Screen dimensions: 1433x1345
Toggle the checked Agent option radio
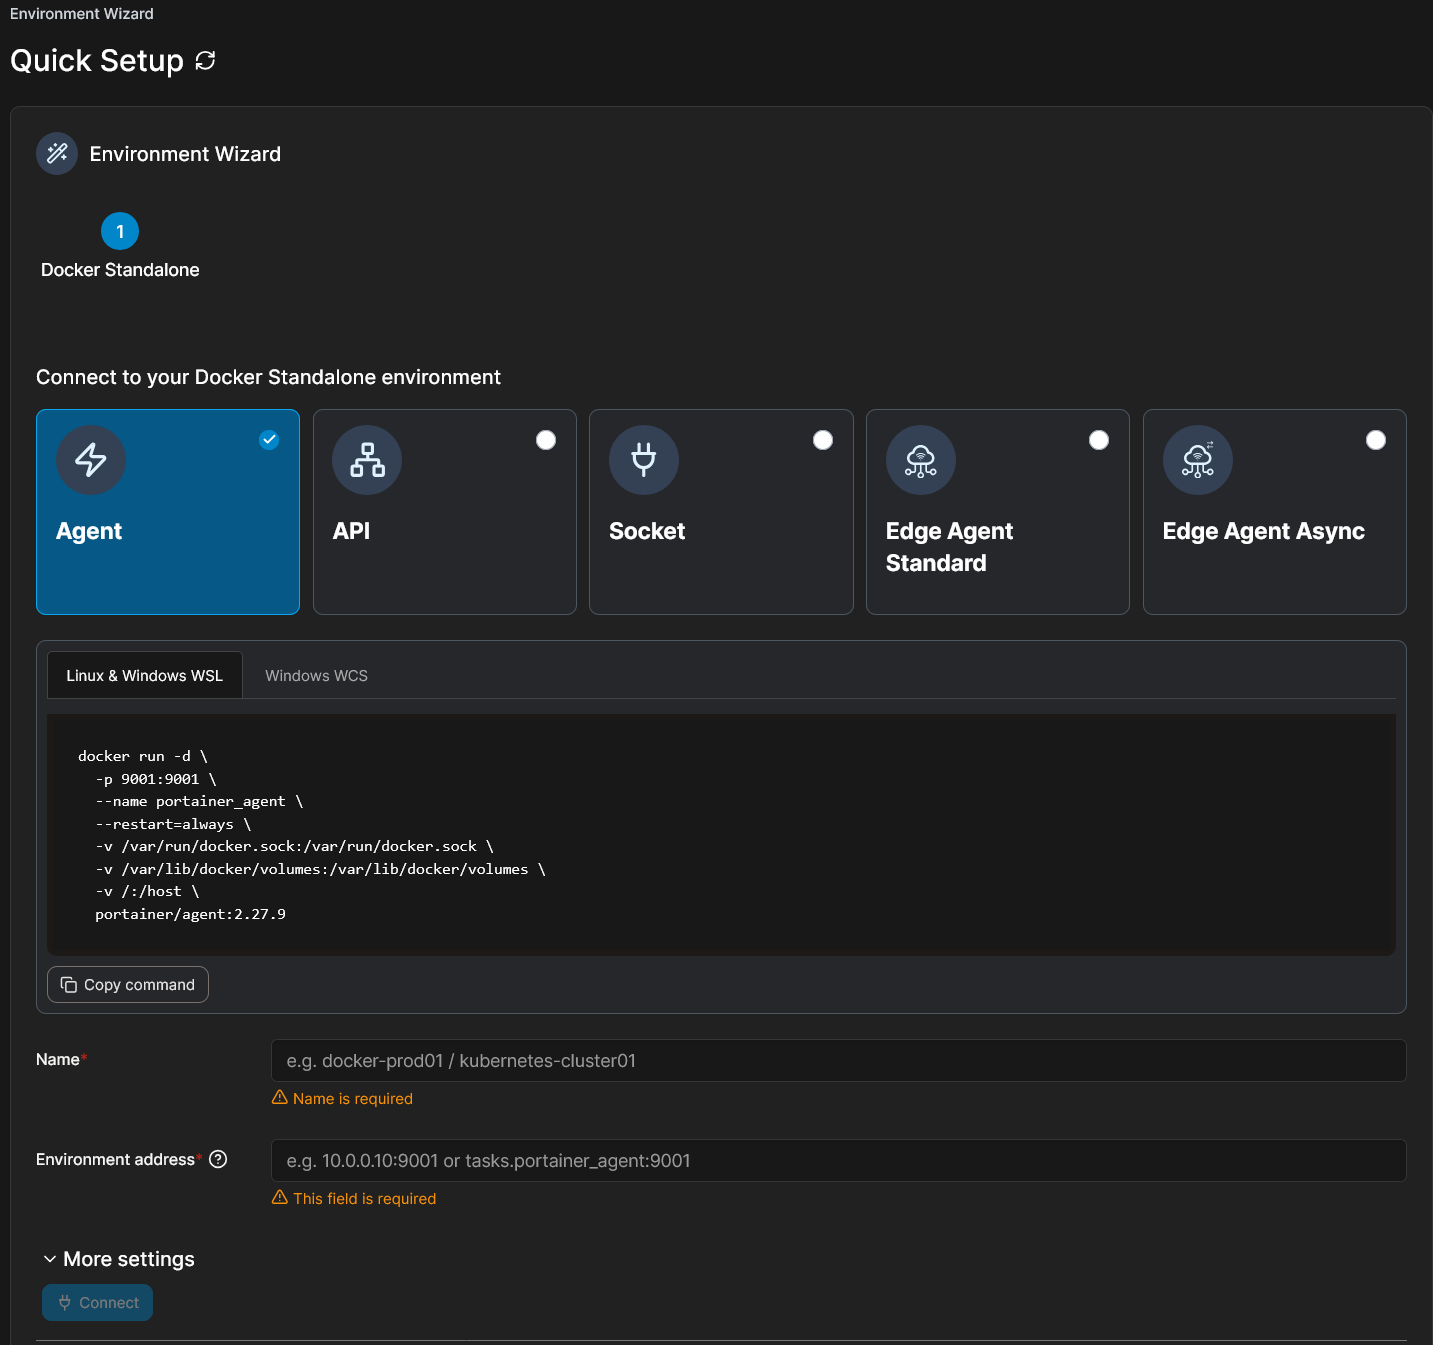[x=269, y=440]
